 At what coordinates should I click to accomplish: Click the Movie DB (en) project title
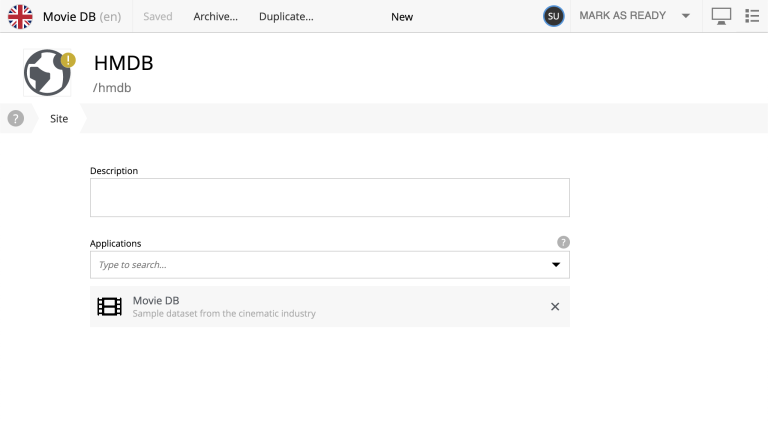pos(82,17)
